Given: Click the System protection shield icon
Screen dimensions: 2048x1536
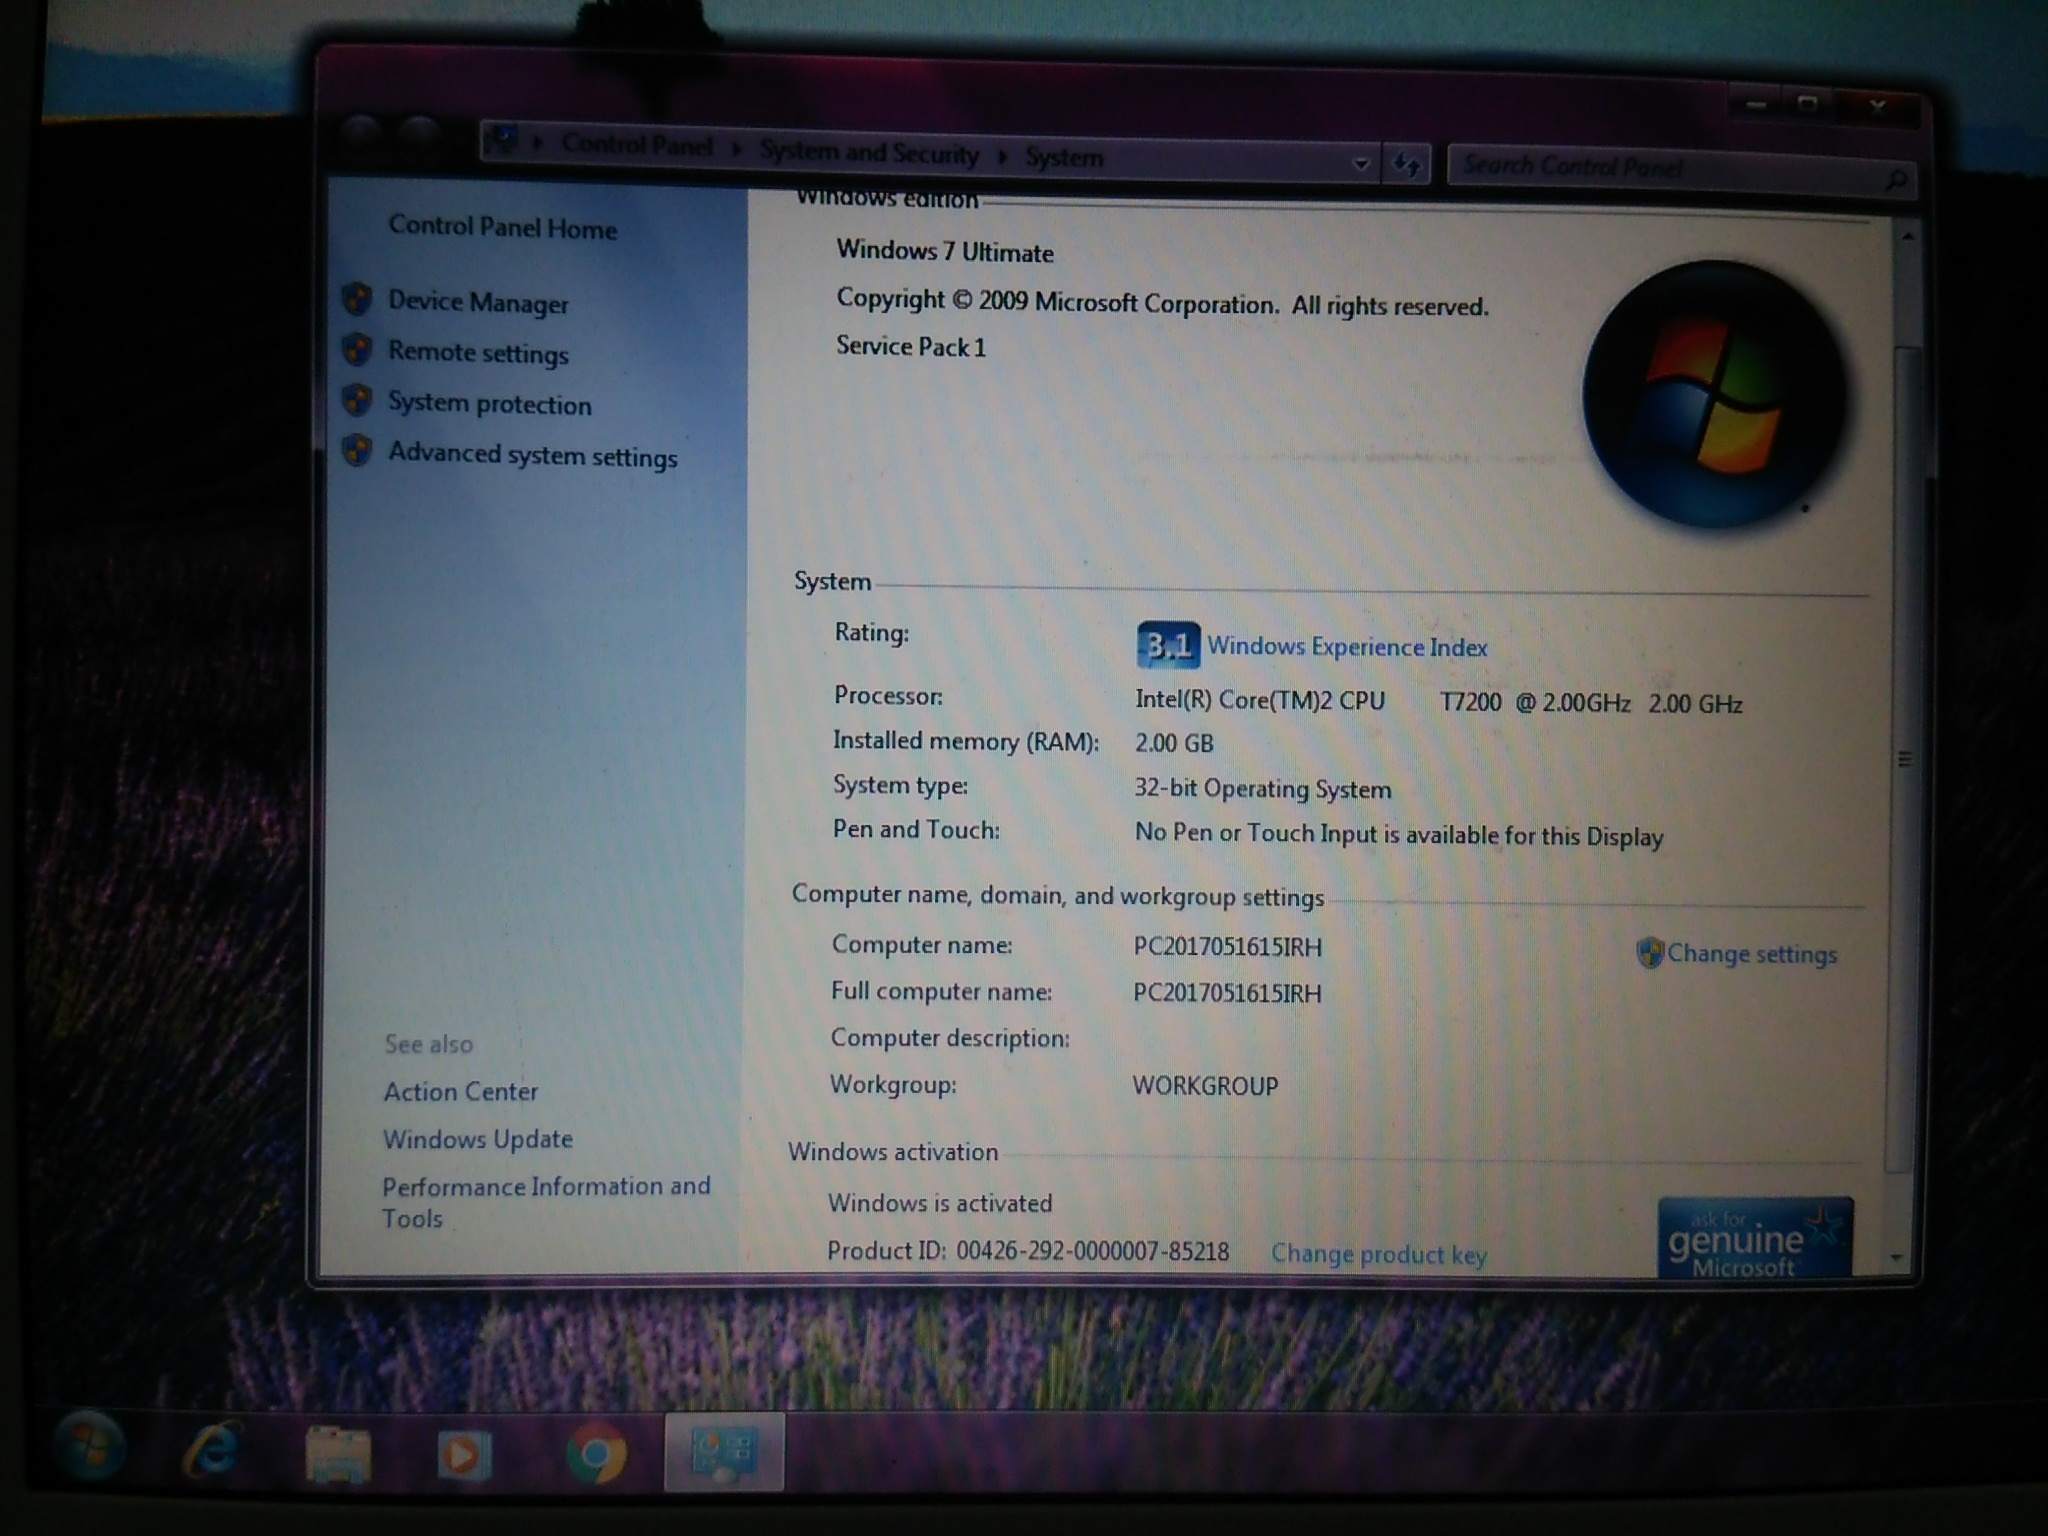Looking at the screenshot, I should (357, 401).
